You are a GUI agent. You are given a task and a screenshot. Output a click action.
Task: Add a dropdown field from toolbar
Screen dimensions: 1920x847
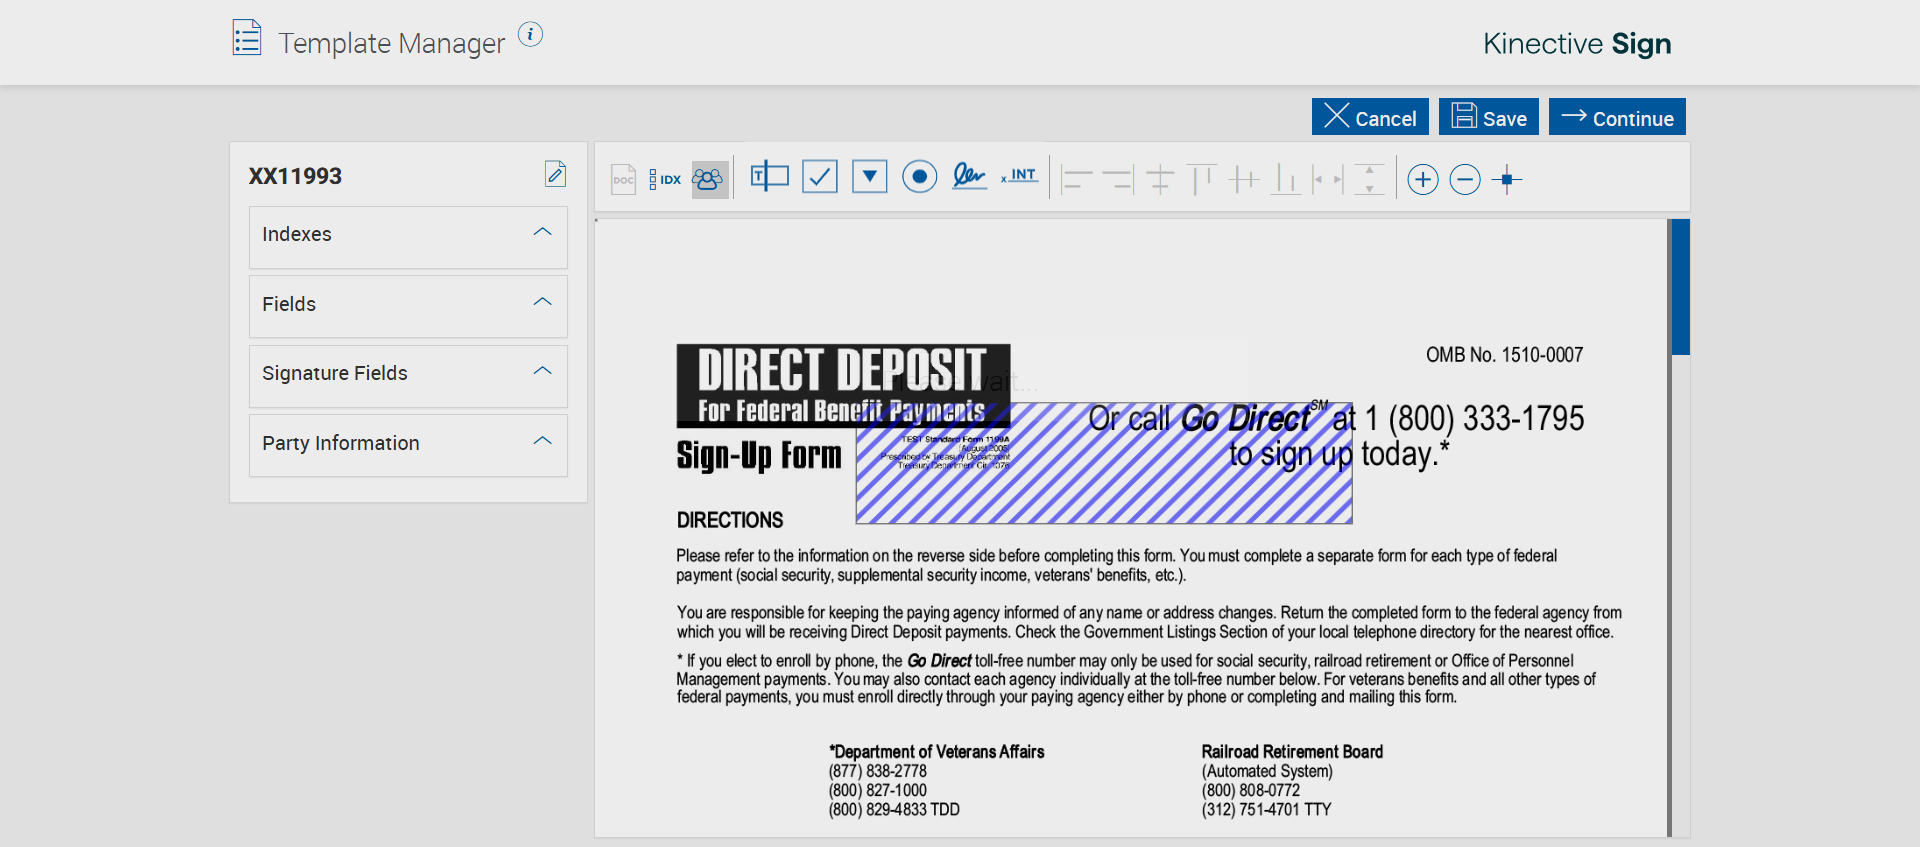(x=870, y=177)
